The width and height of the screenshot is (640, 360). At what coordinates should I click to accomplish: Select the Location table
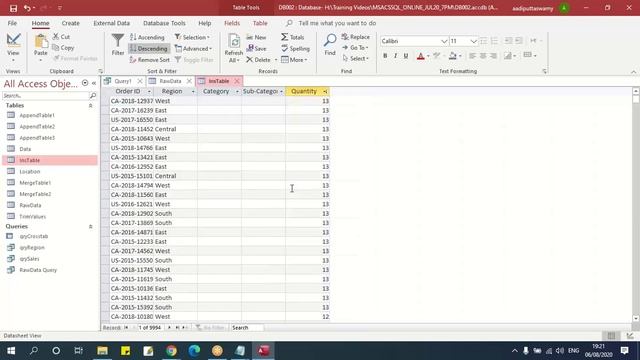tap(30, 172)
